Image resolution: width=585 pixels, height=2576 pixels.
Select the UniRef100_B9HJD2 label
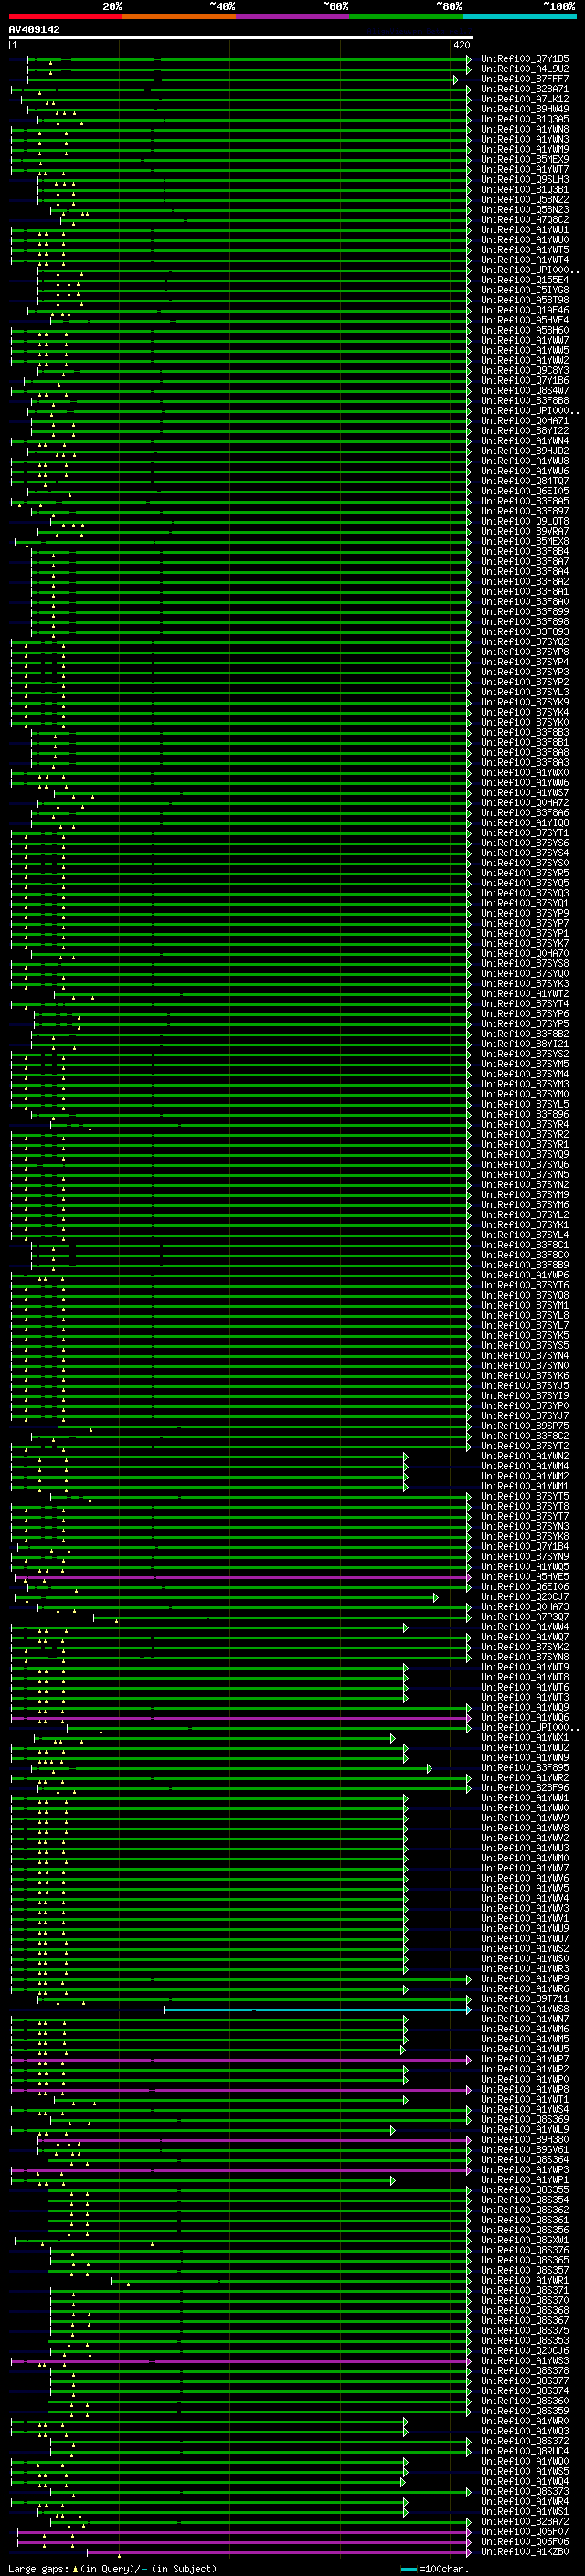[525, 451]
